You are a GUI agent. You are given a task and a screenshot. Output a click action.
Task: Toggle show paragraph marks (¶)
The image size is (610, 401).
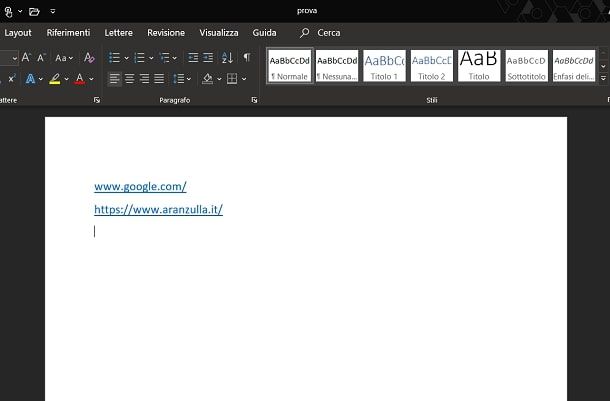[x=247, y=58]
